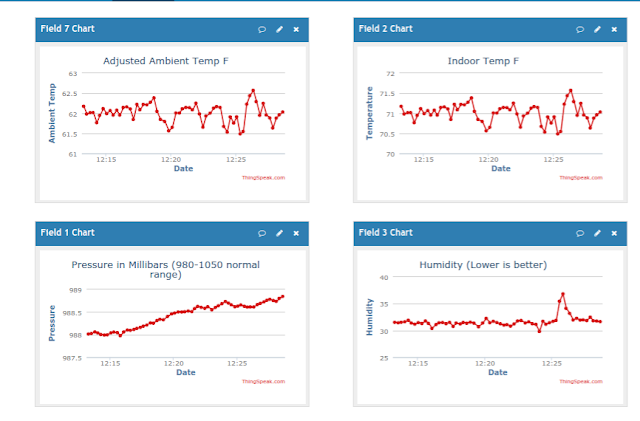This screenshot has width=640, height=421.
Task: Close the Field 2 Chart panel
Action: (614, 29)
